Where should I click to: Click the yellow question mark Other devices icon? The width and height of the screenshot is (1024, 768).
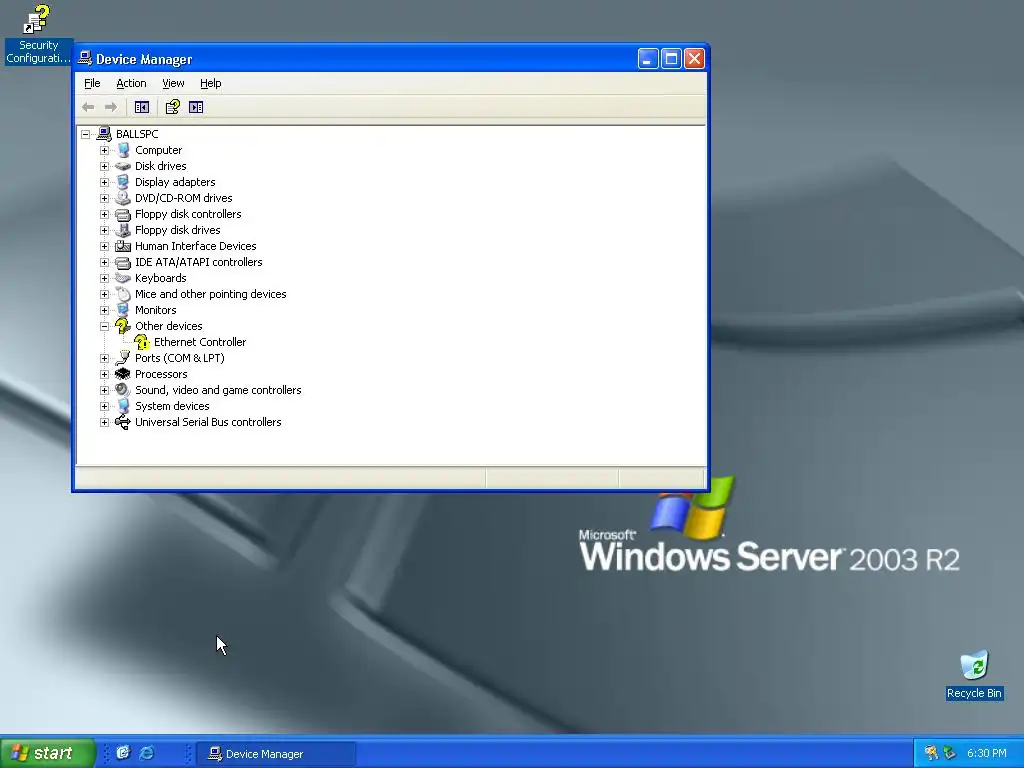[122, 326]
